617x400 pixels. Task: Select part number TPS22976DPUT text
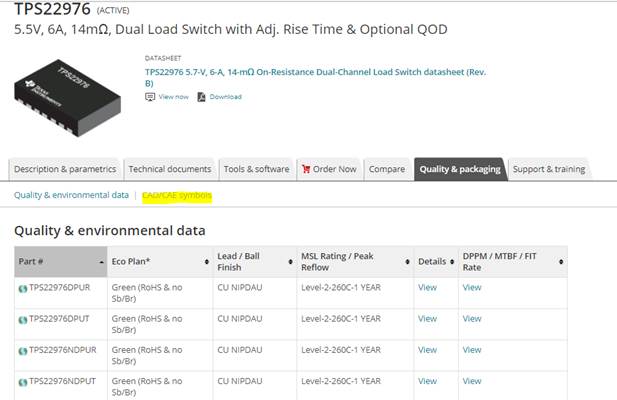tap(59, 319)
